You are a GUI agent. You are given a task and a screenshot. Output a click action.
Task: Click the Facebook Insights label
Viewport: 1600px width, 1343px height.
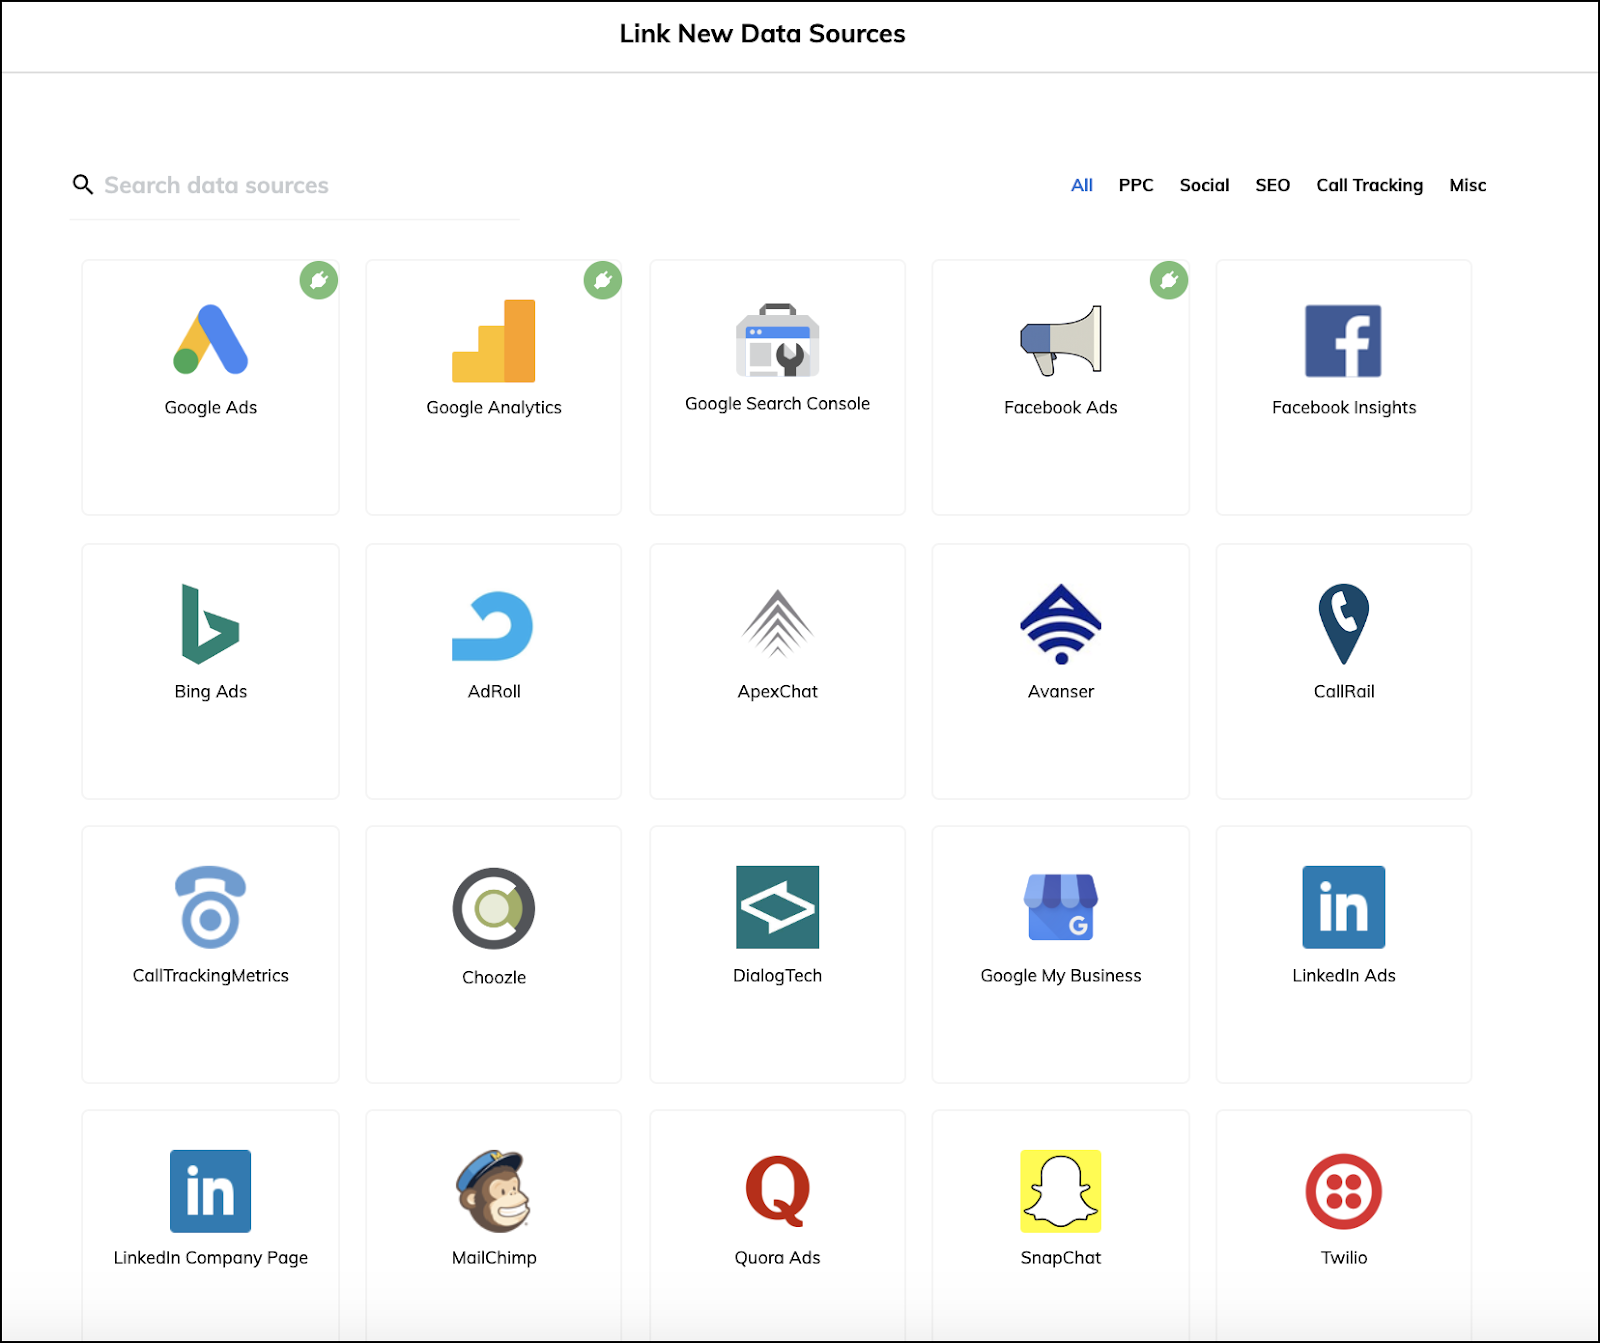[x=1344, y=407]
